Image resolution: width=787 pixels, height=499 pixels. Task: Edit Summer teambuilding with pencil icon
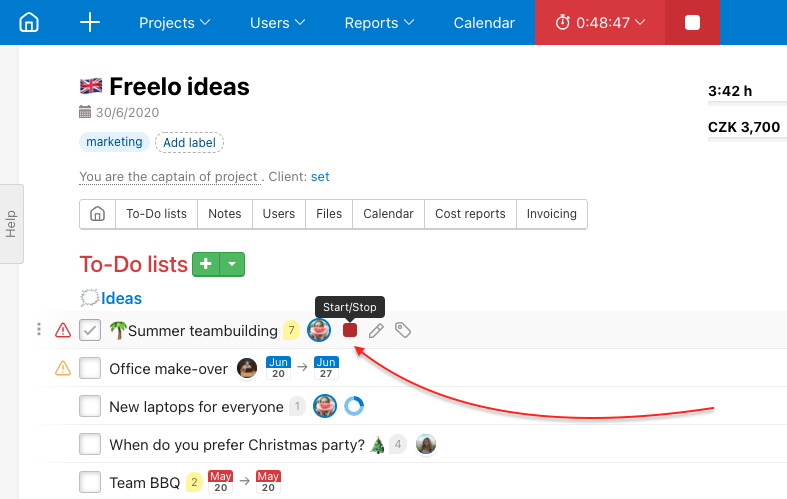pyautogui.click(x=376, y=330)
